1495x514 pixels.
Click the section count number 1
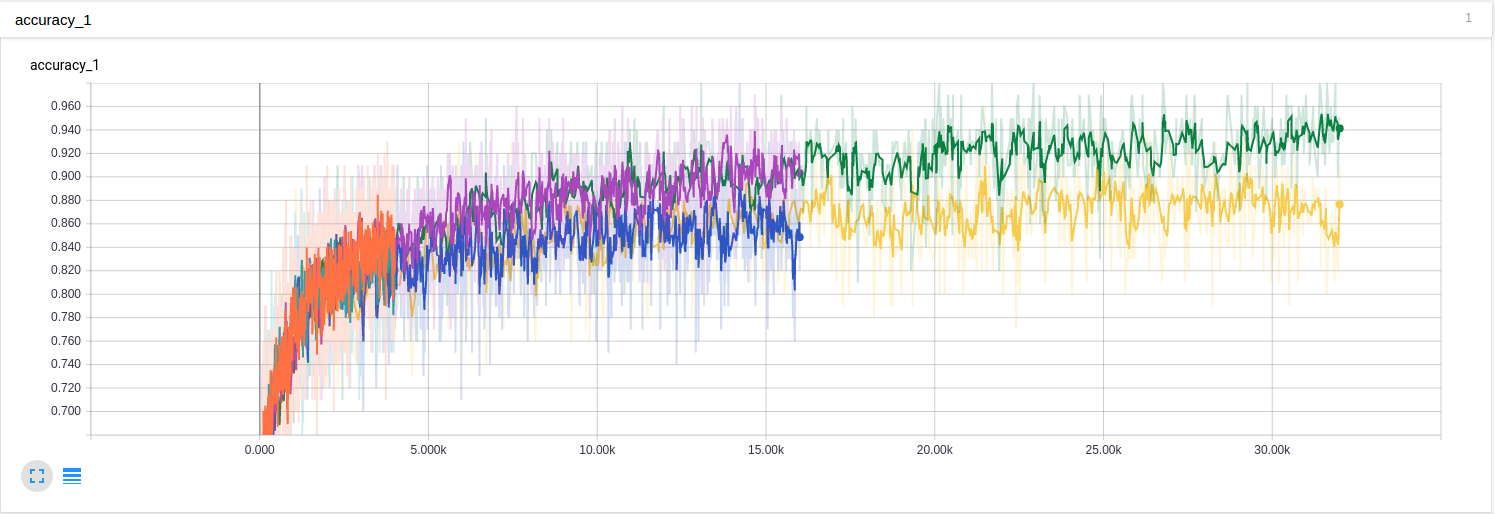coord(1468,18)
